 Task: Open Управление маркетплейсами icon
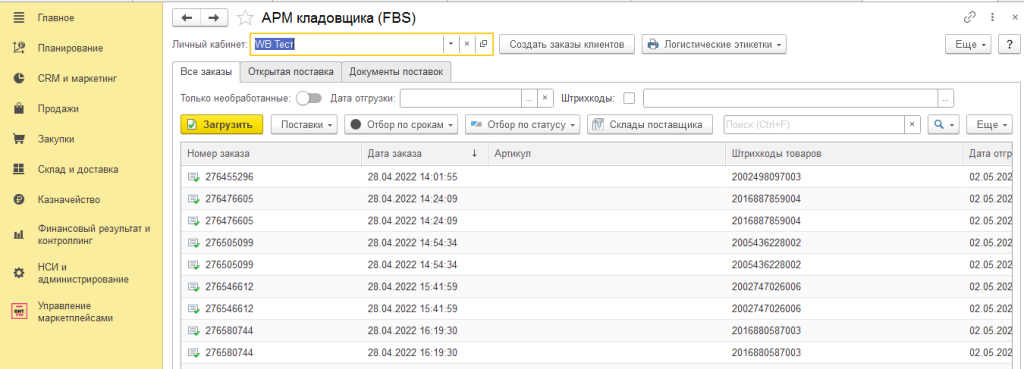[19, 311]
